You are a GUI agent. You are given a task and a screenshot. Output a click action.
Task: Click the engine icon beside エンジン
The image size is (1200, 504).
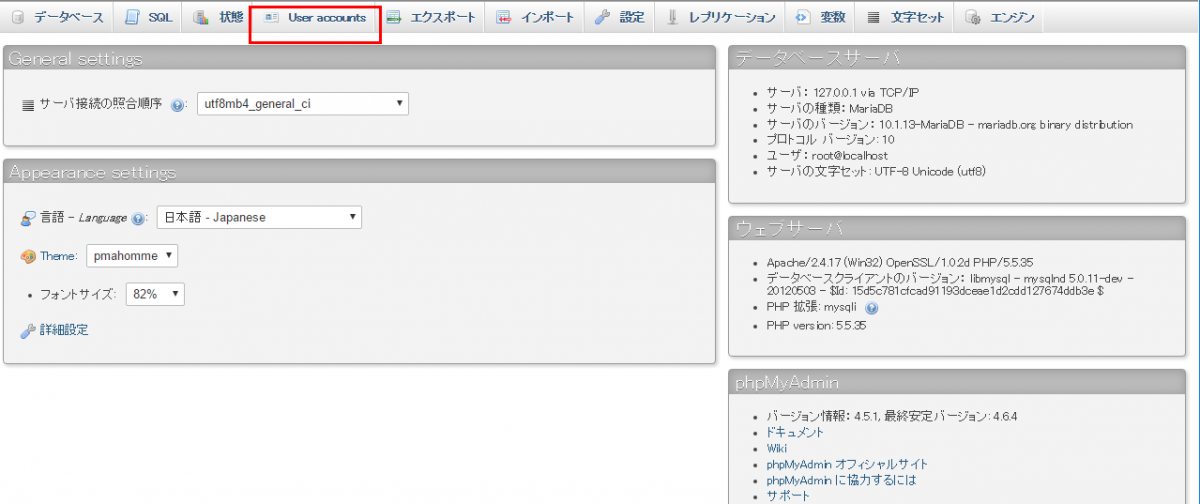click(972, 17)
